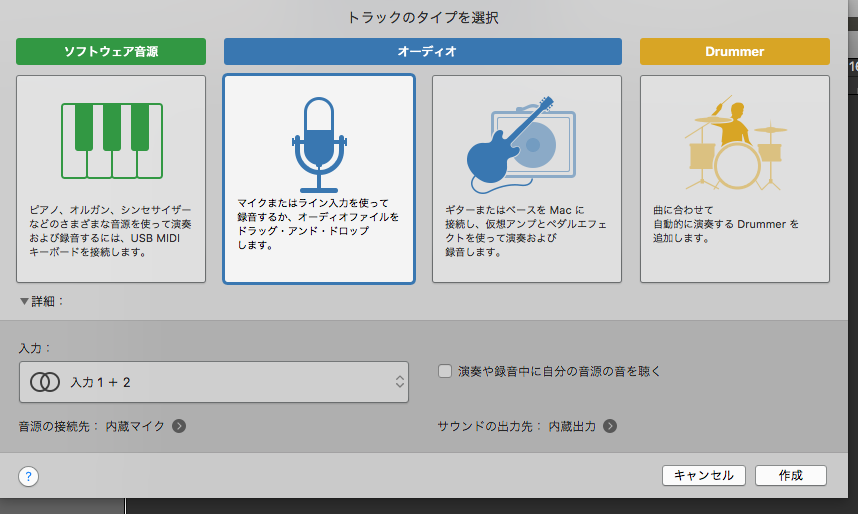Screen dimensions: 858x514
Task: Select the piano keyboard software instrument icon
Action: (111, 138)
